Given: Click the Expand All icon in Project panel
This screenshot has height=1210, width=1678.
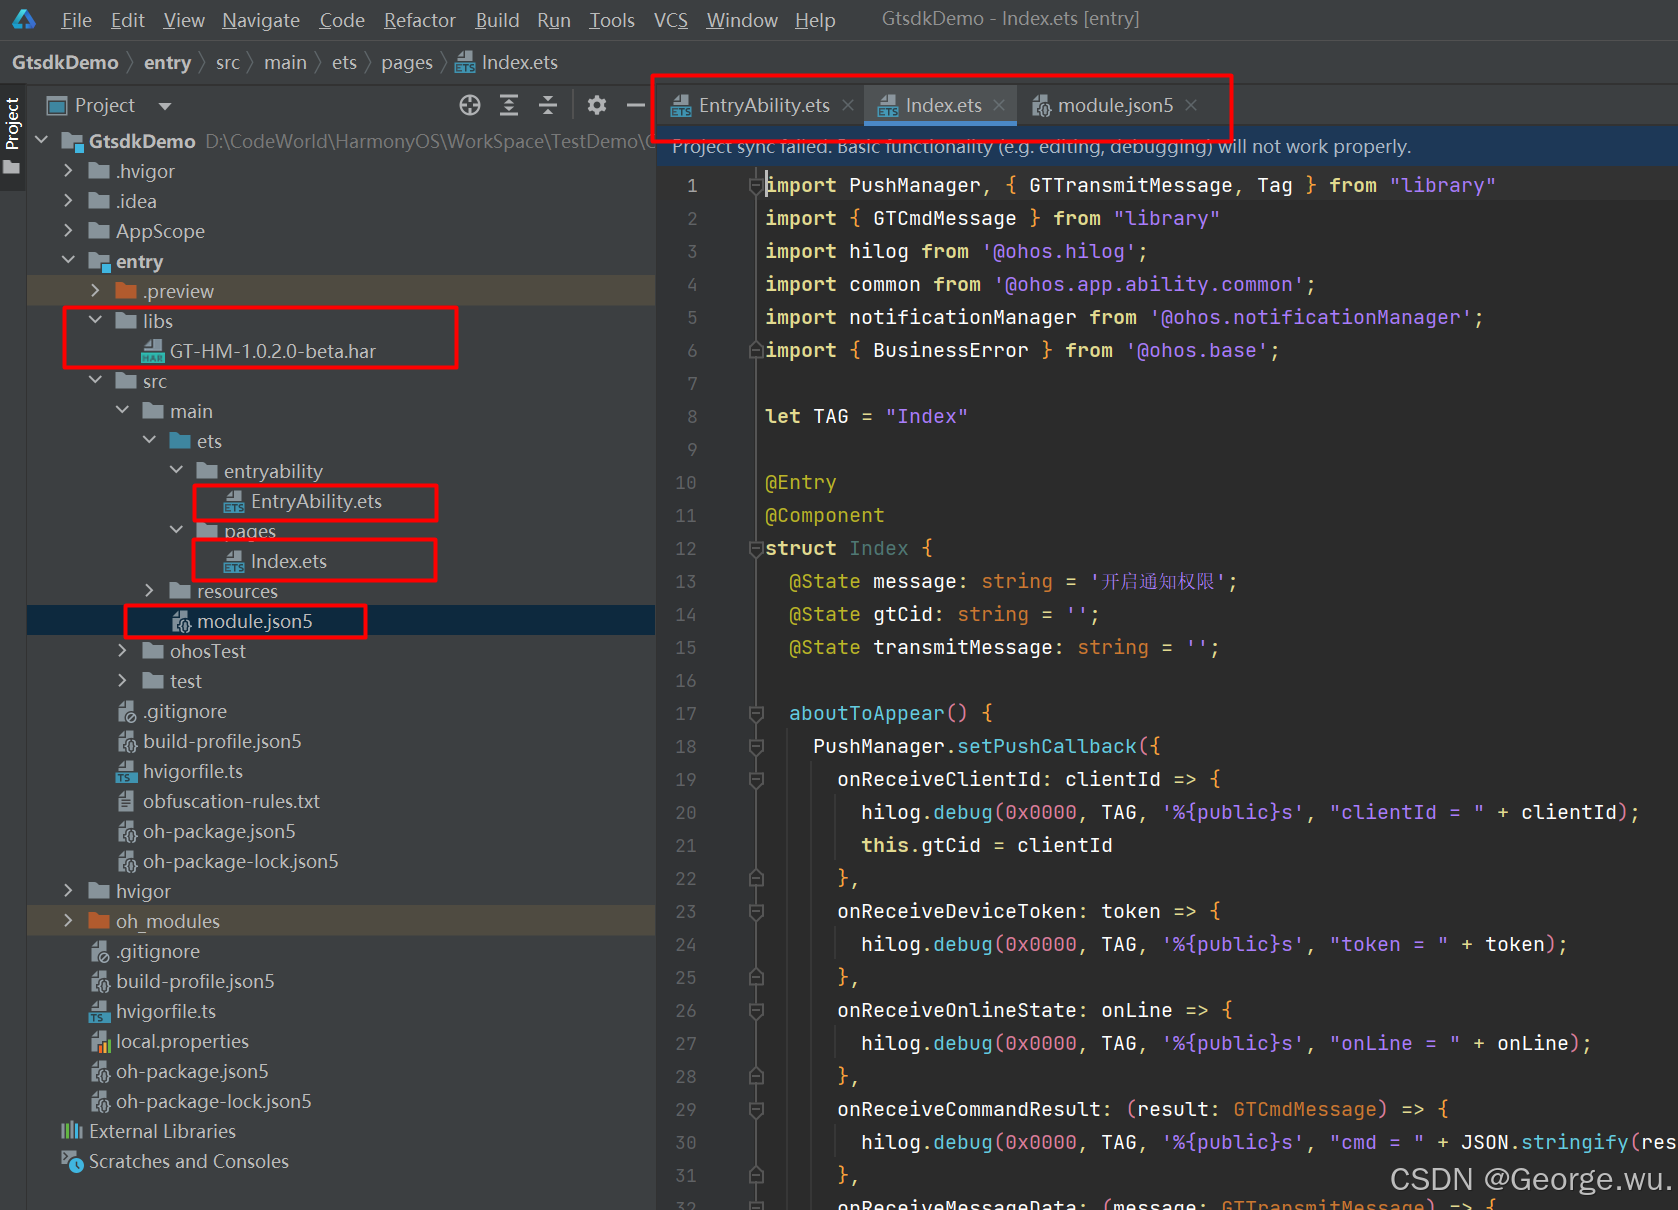Looking at the screenshot, I should coord(509,105).
